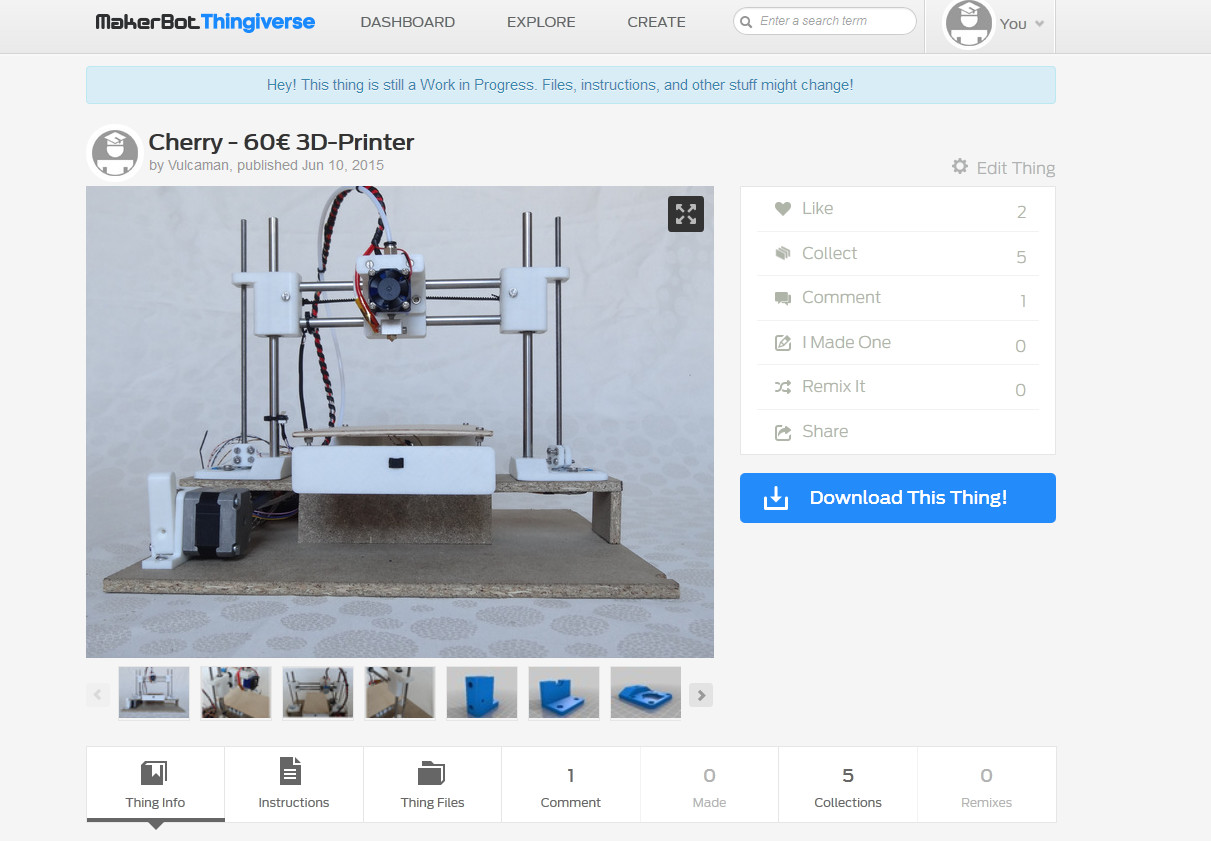
Task: Click the Instructions document icon
Action: [x=290, y=771]
